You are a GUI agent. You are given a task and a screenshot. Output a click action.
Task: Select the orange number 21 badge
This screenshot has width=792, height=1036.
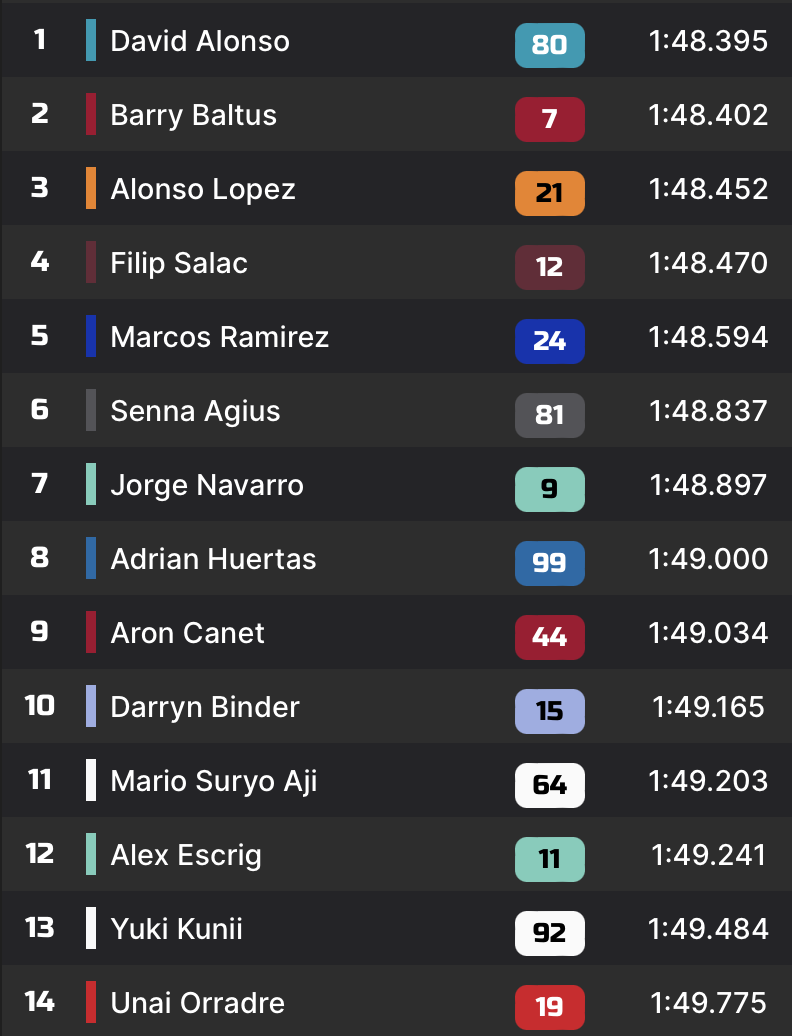549,193
